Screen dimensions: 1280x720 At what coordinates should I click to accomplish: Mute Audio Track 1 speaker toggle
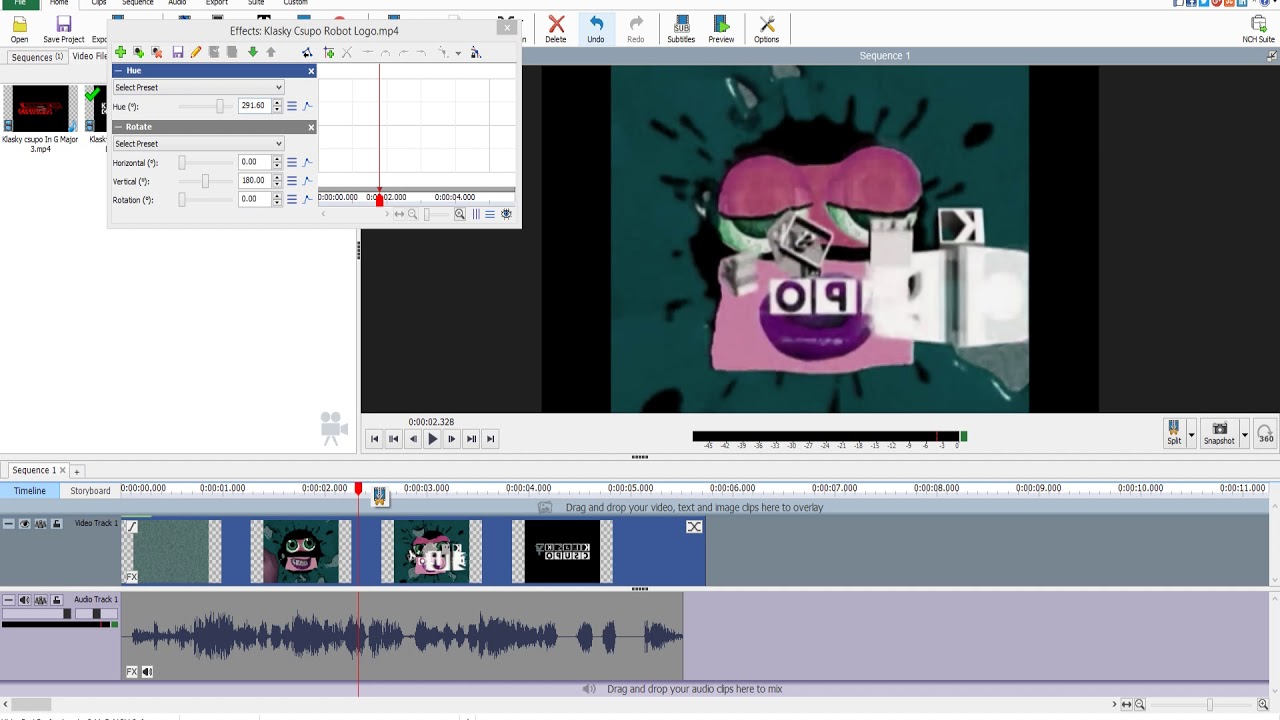click(24, 600)
